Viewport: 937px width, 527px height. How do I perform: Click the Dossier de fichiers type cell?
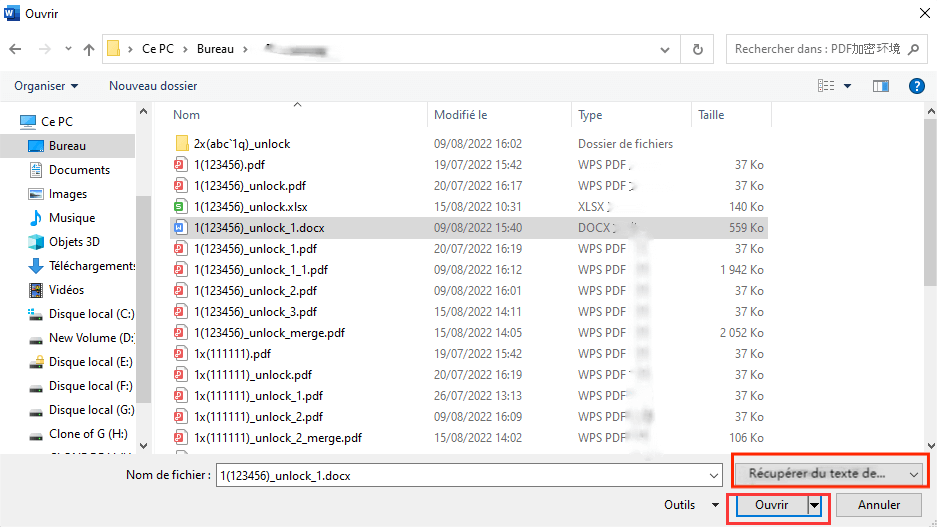tap(625, 144)
